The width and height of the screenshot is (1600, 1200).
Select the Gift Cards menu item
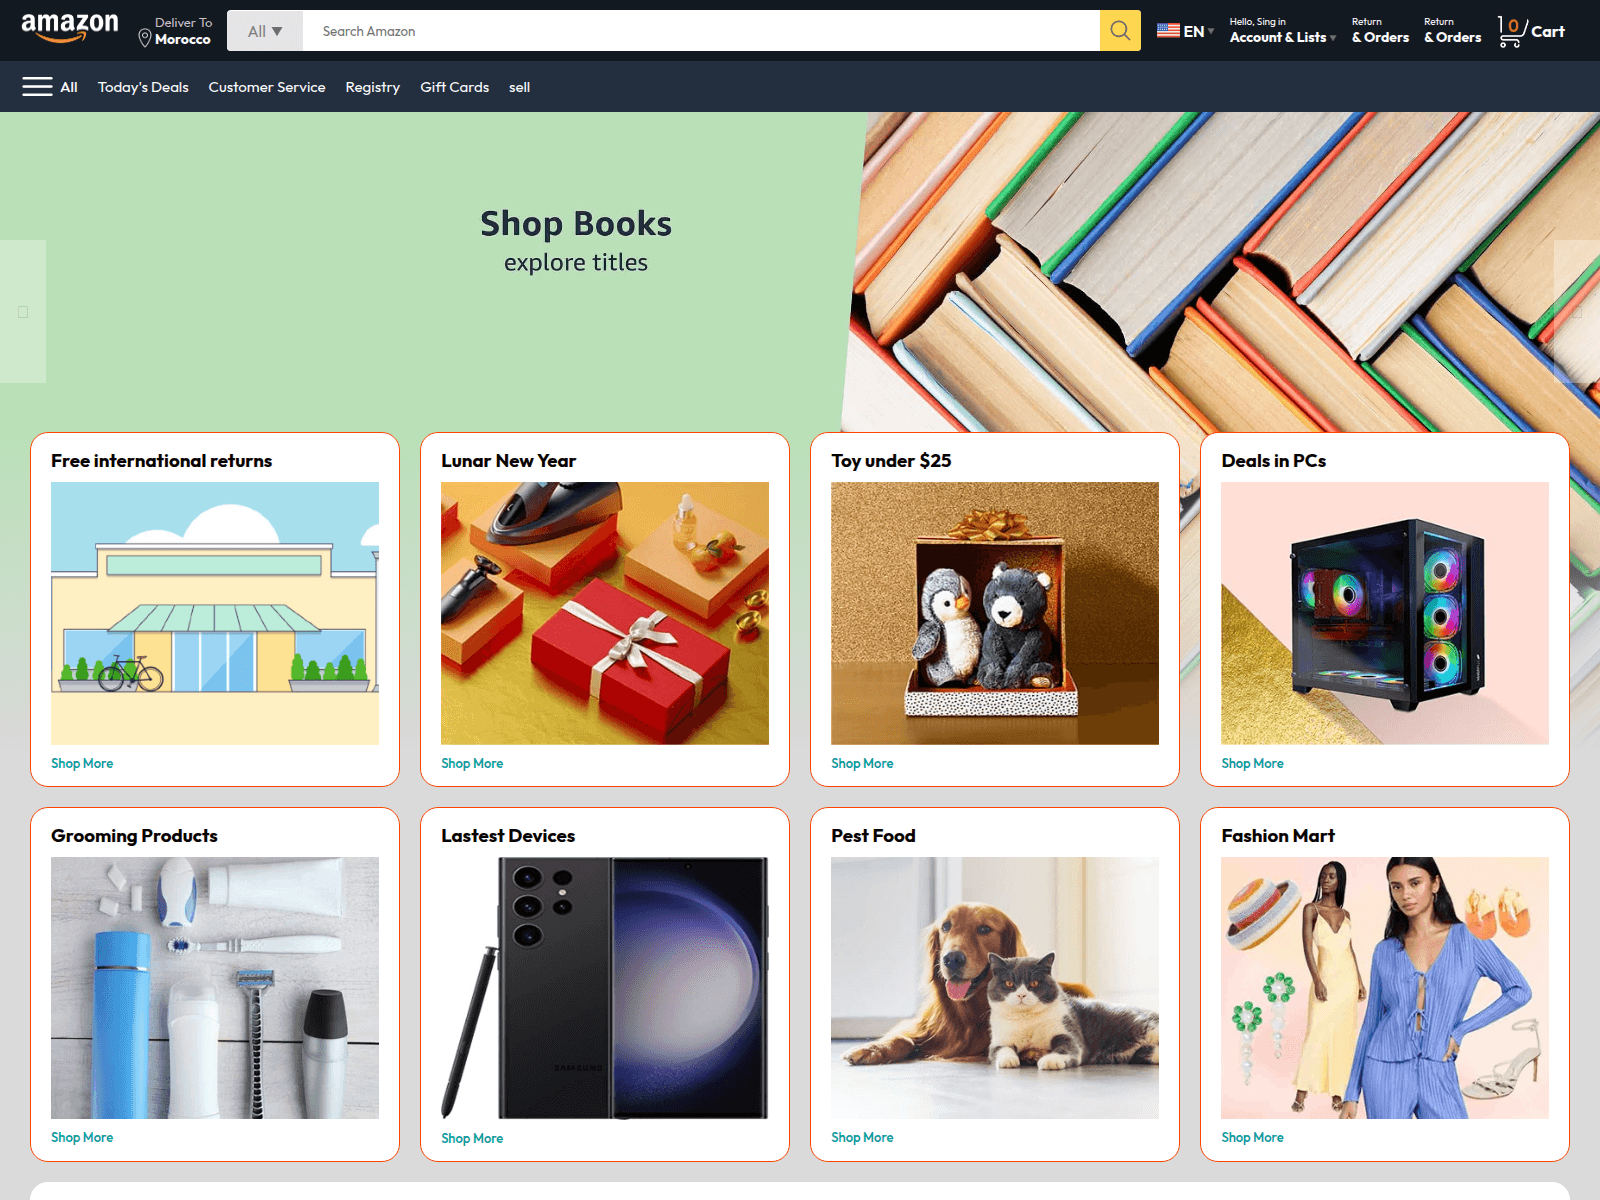(455, 87)
